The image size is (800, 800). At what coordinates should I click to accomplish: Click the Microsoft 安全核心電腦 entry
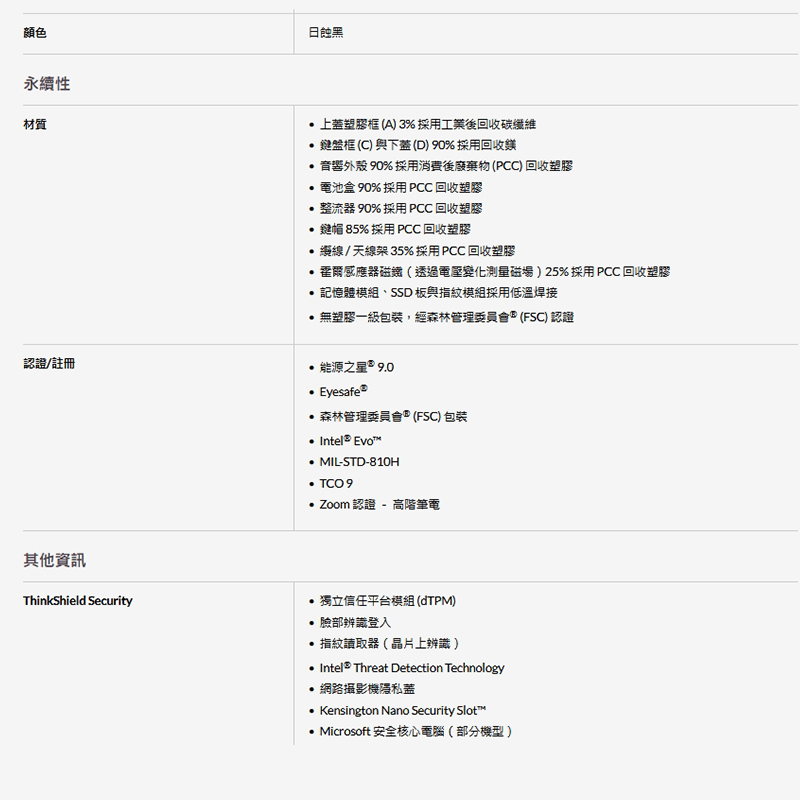point(415,731)
